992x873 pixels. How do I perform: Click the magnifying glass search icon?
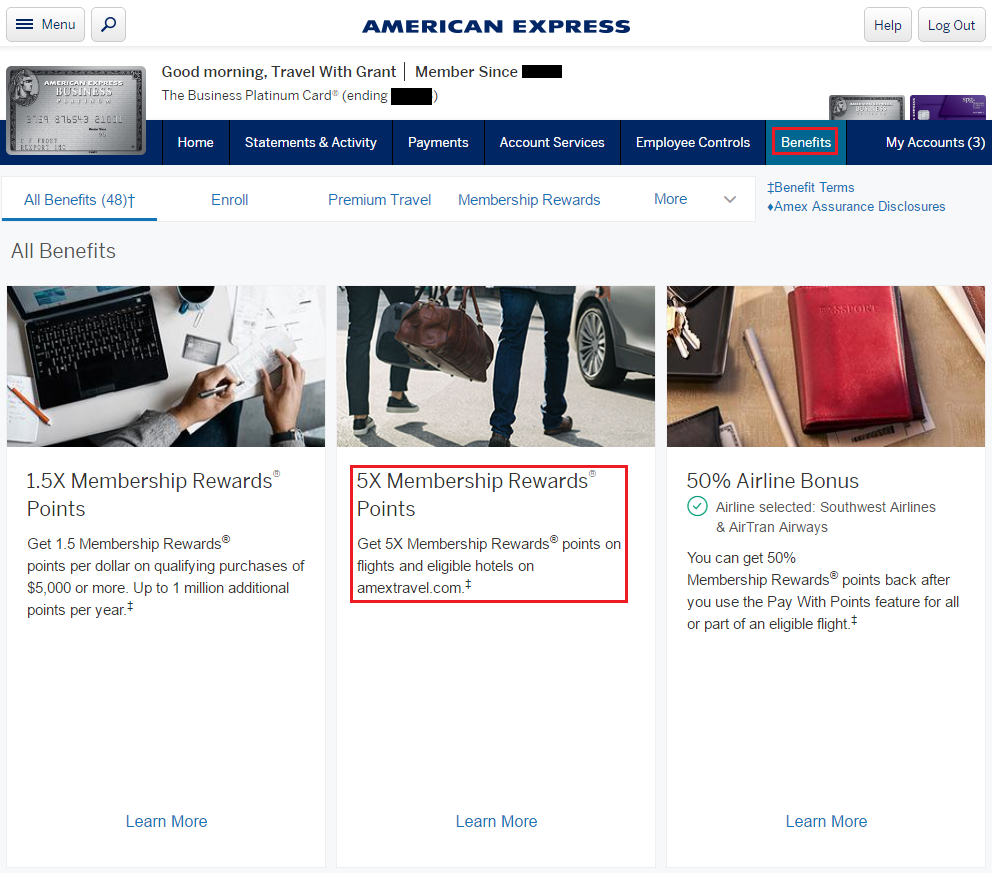pos(108,25)
